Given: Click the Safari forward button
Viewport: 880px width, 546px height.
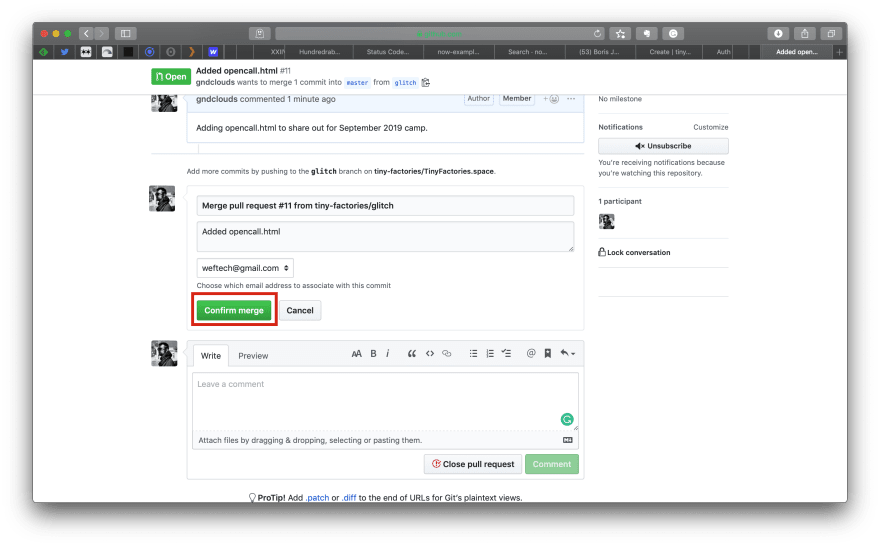Looking at the screenshot, I should [102, 34].
